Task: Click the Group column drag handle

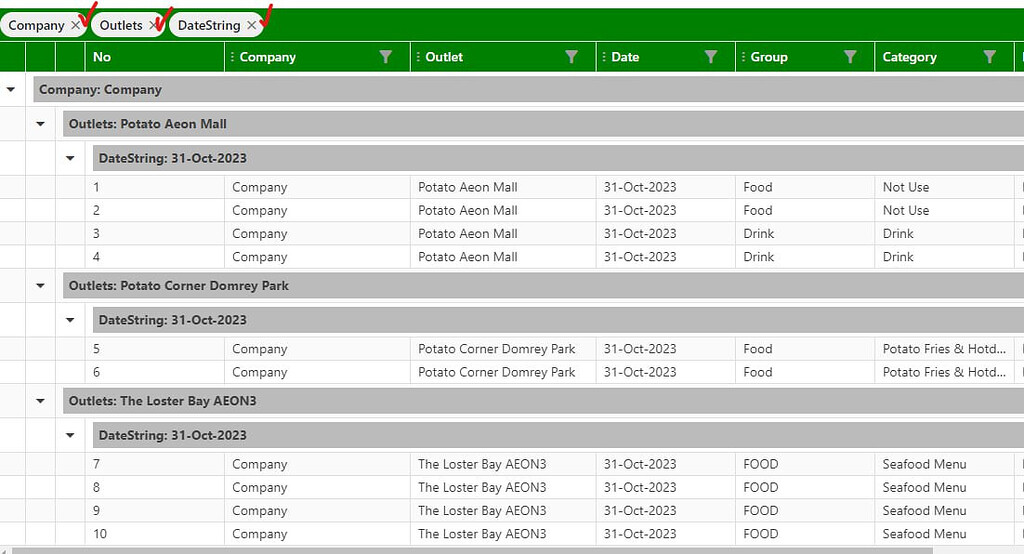Action: point(743,57)
